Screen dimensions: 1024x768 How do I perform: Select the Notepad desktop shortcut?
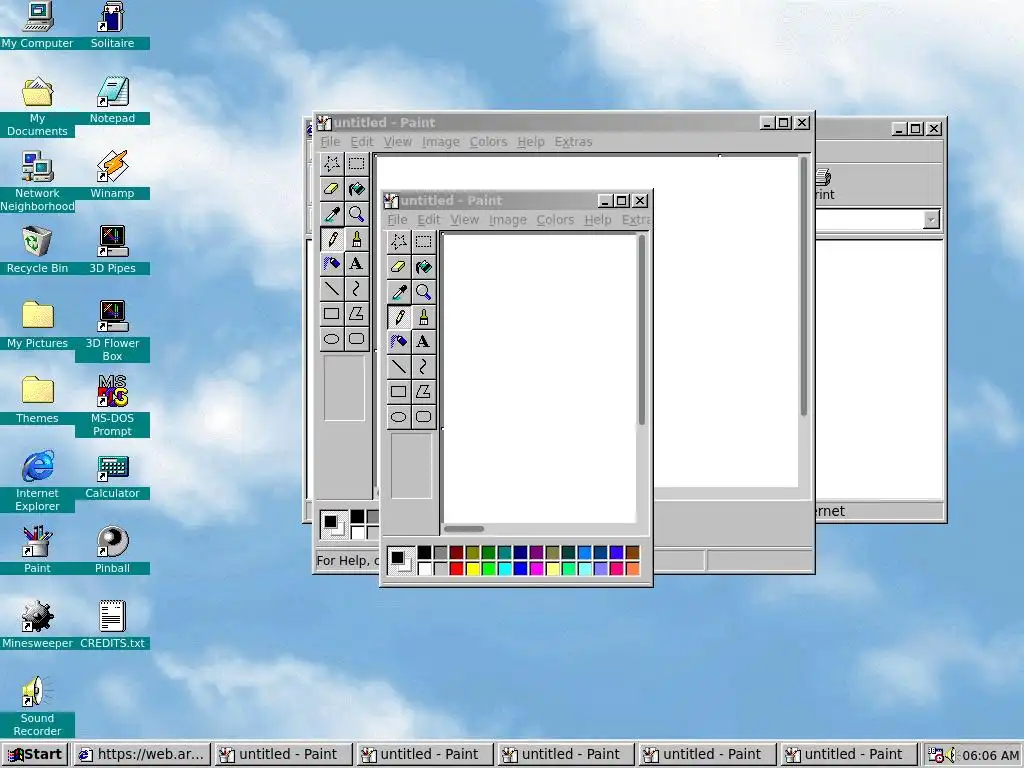click(x=112, y=99)
